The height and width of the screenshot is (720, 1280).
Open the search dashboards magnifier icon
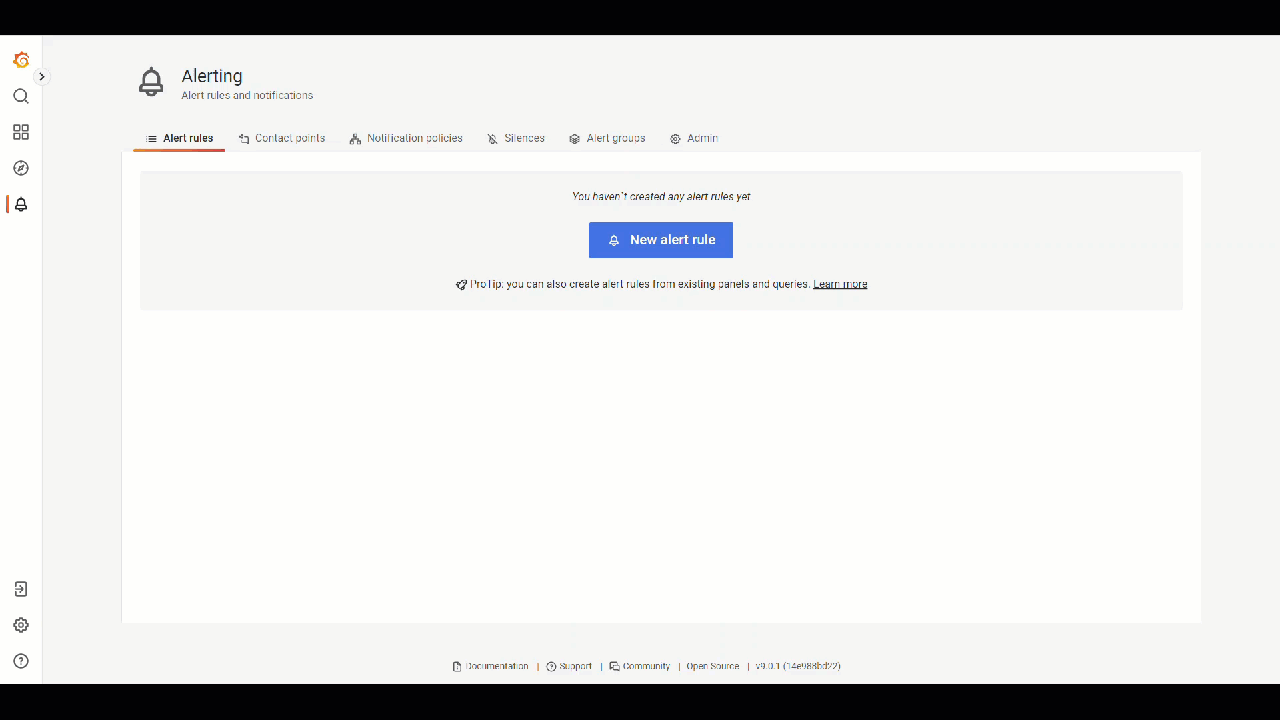[x=21, y=96]
